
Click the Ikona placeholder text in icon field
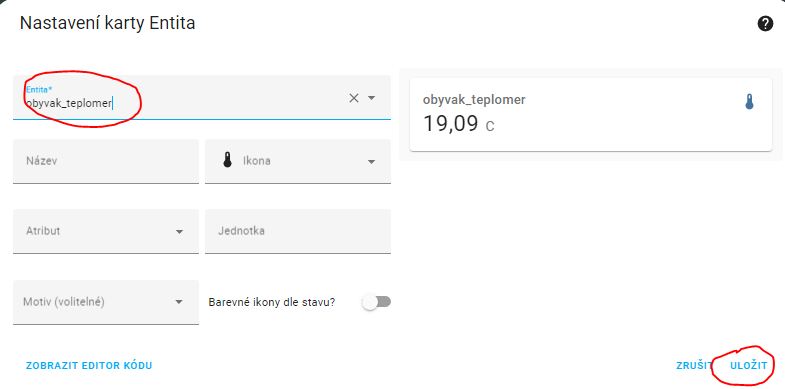coord(257,161)
